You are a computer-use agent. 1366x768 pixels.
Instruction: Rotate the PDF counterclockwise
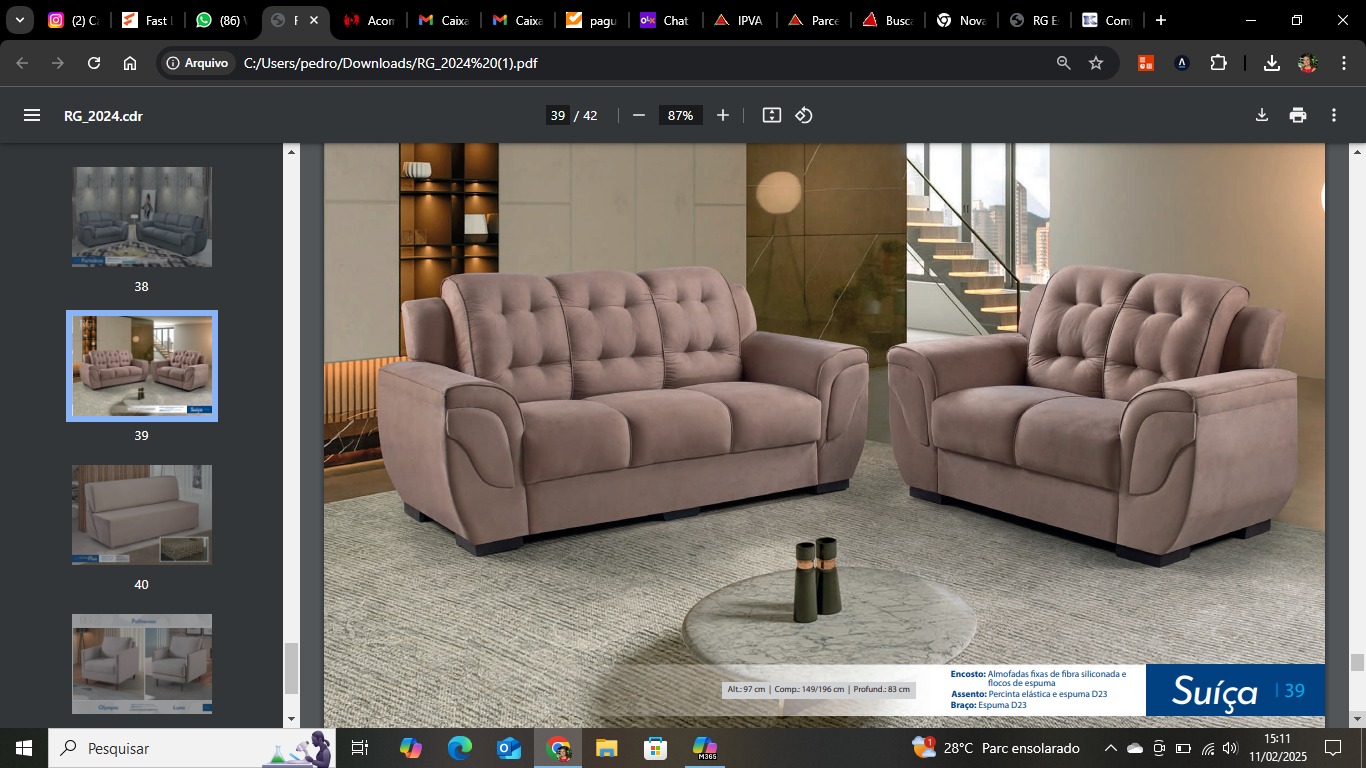click(804, 115)
